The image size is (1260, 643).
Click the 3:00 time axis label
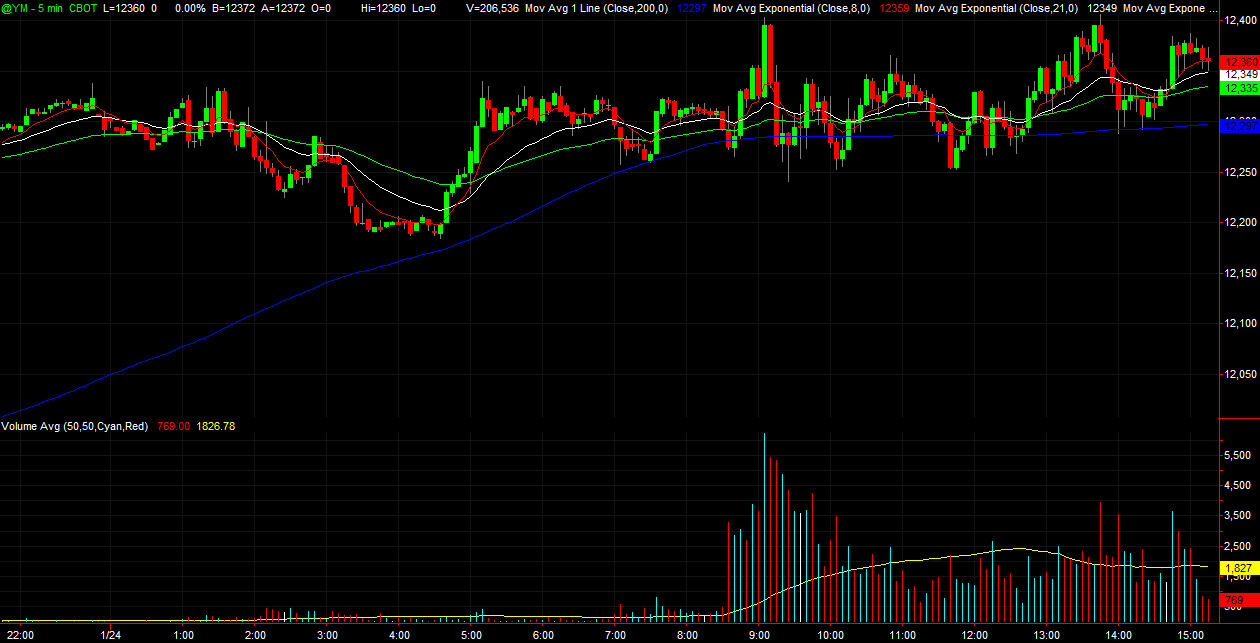click(327, 635)
